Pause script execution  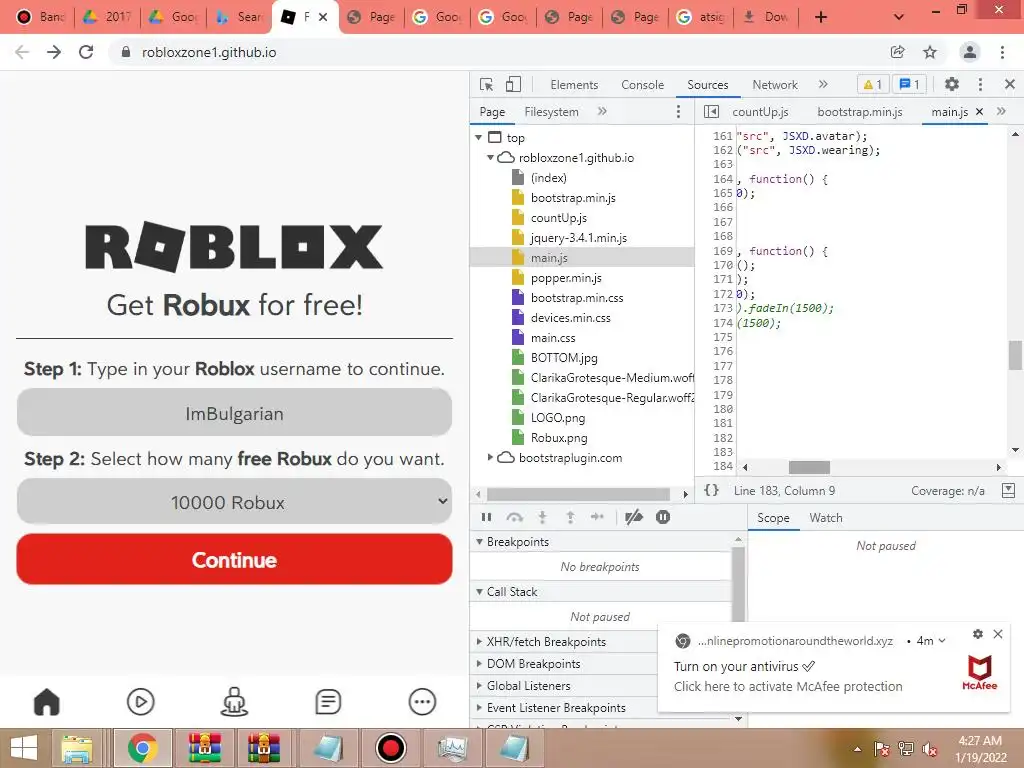tap(486, 517)
